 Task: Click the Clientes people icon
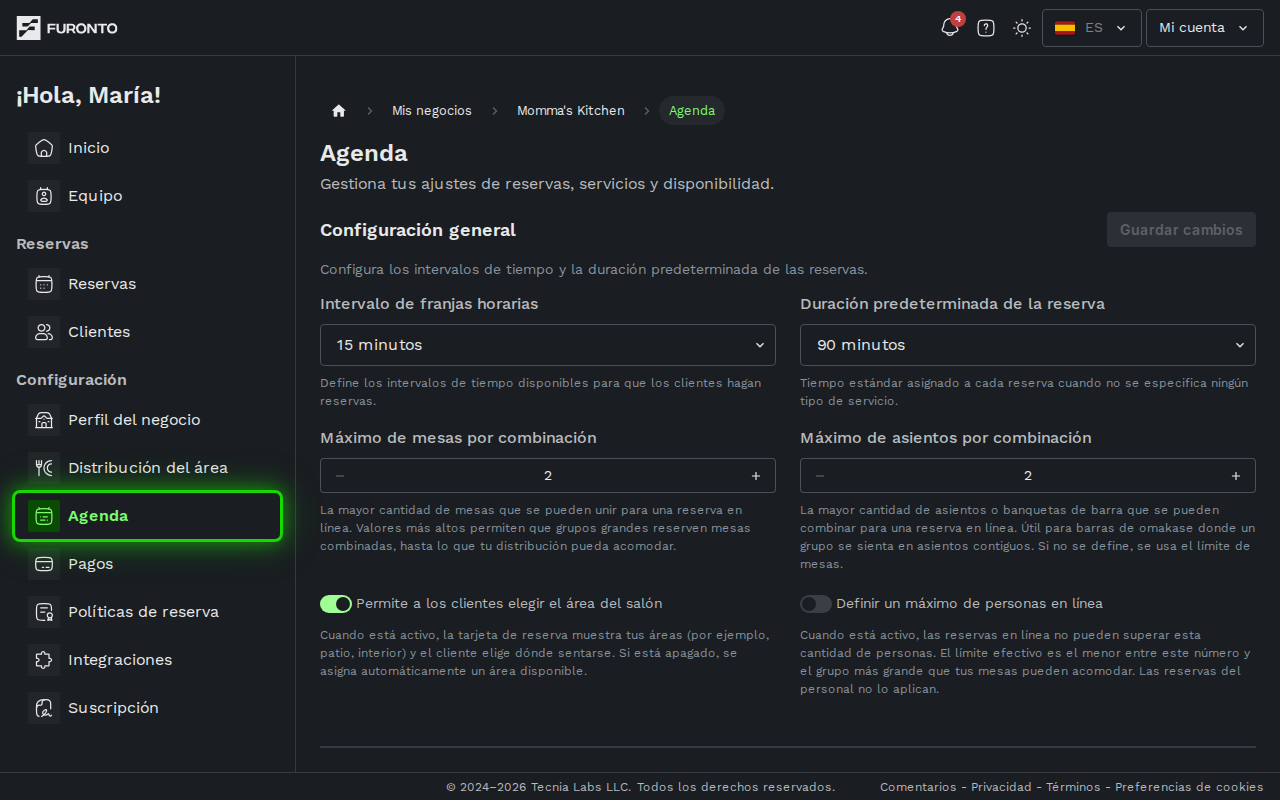click(x=44, y=332)
